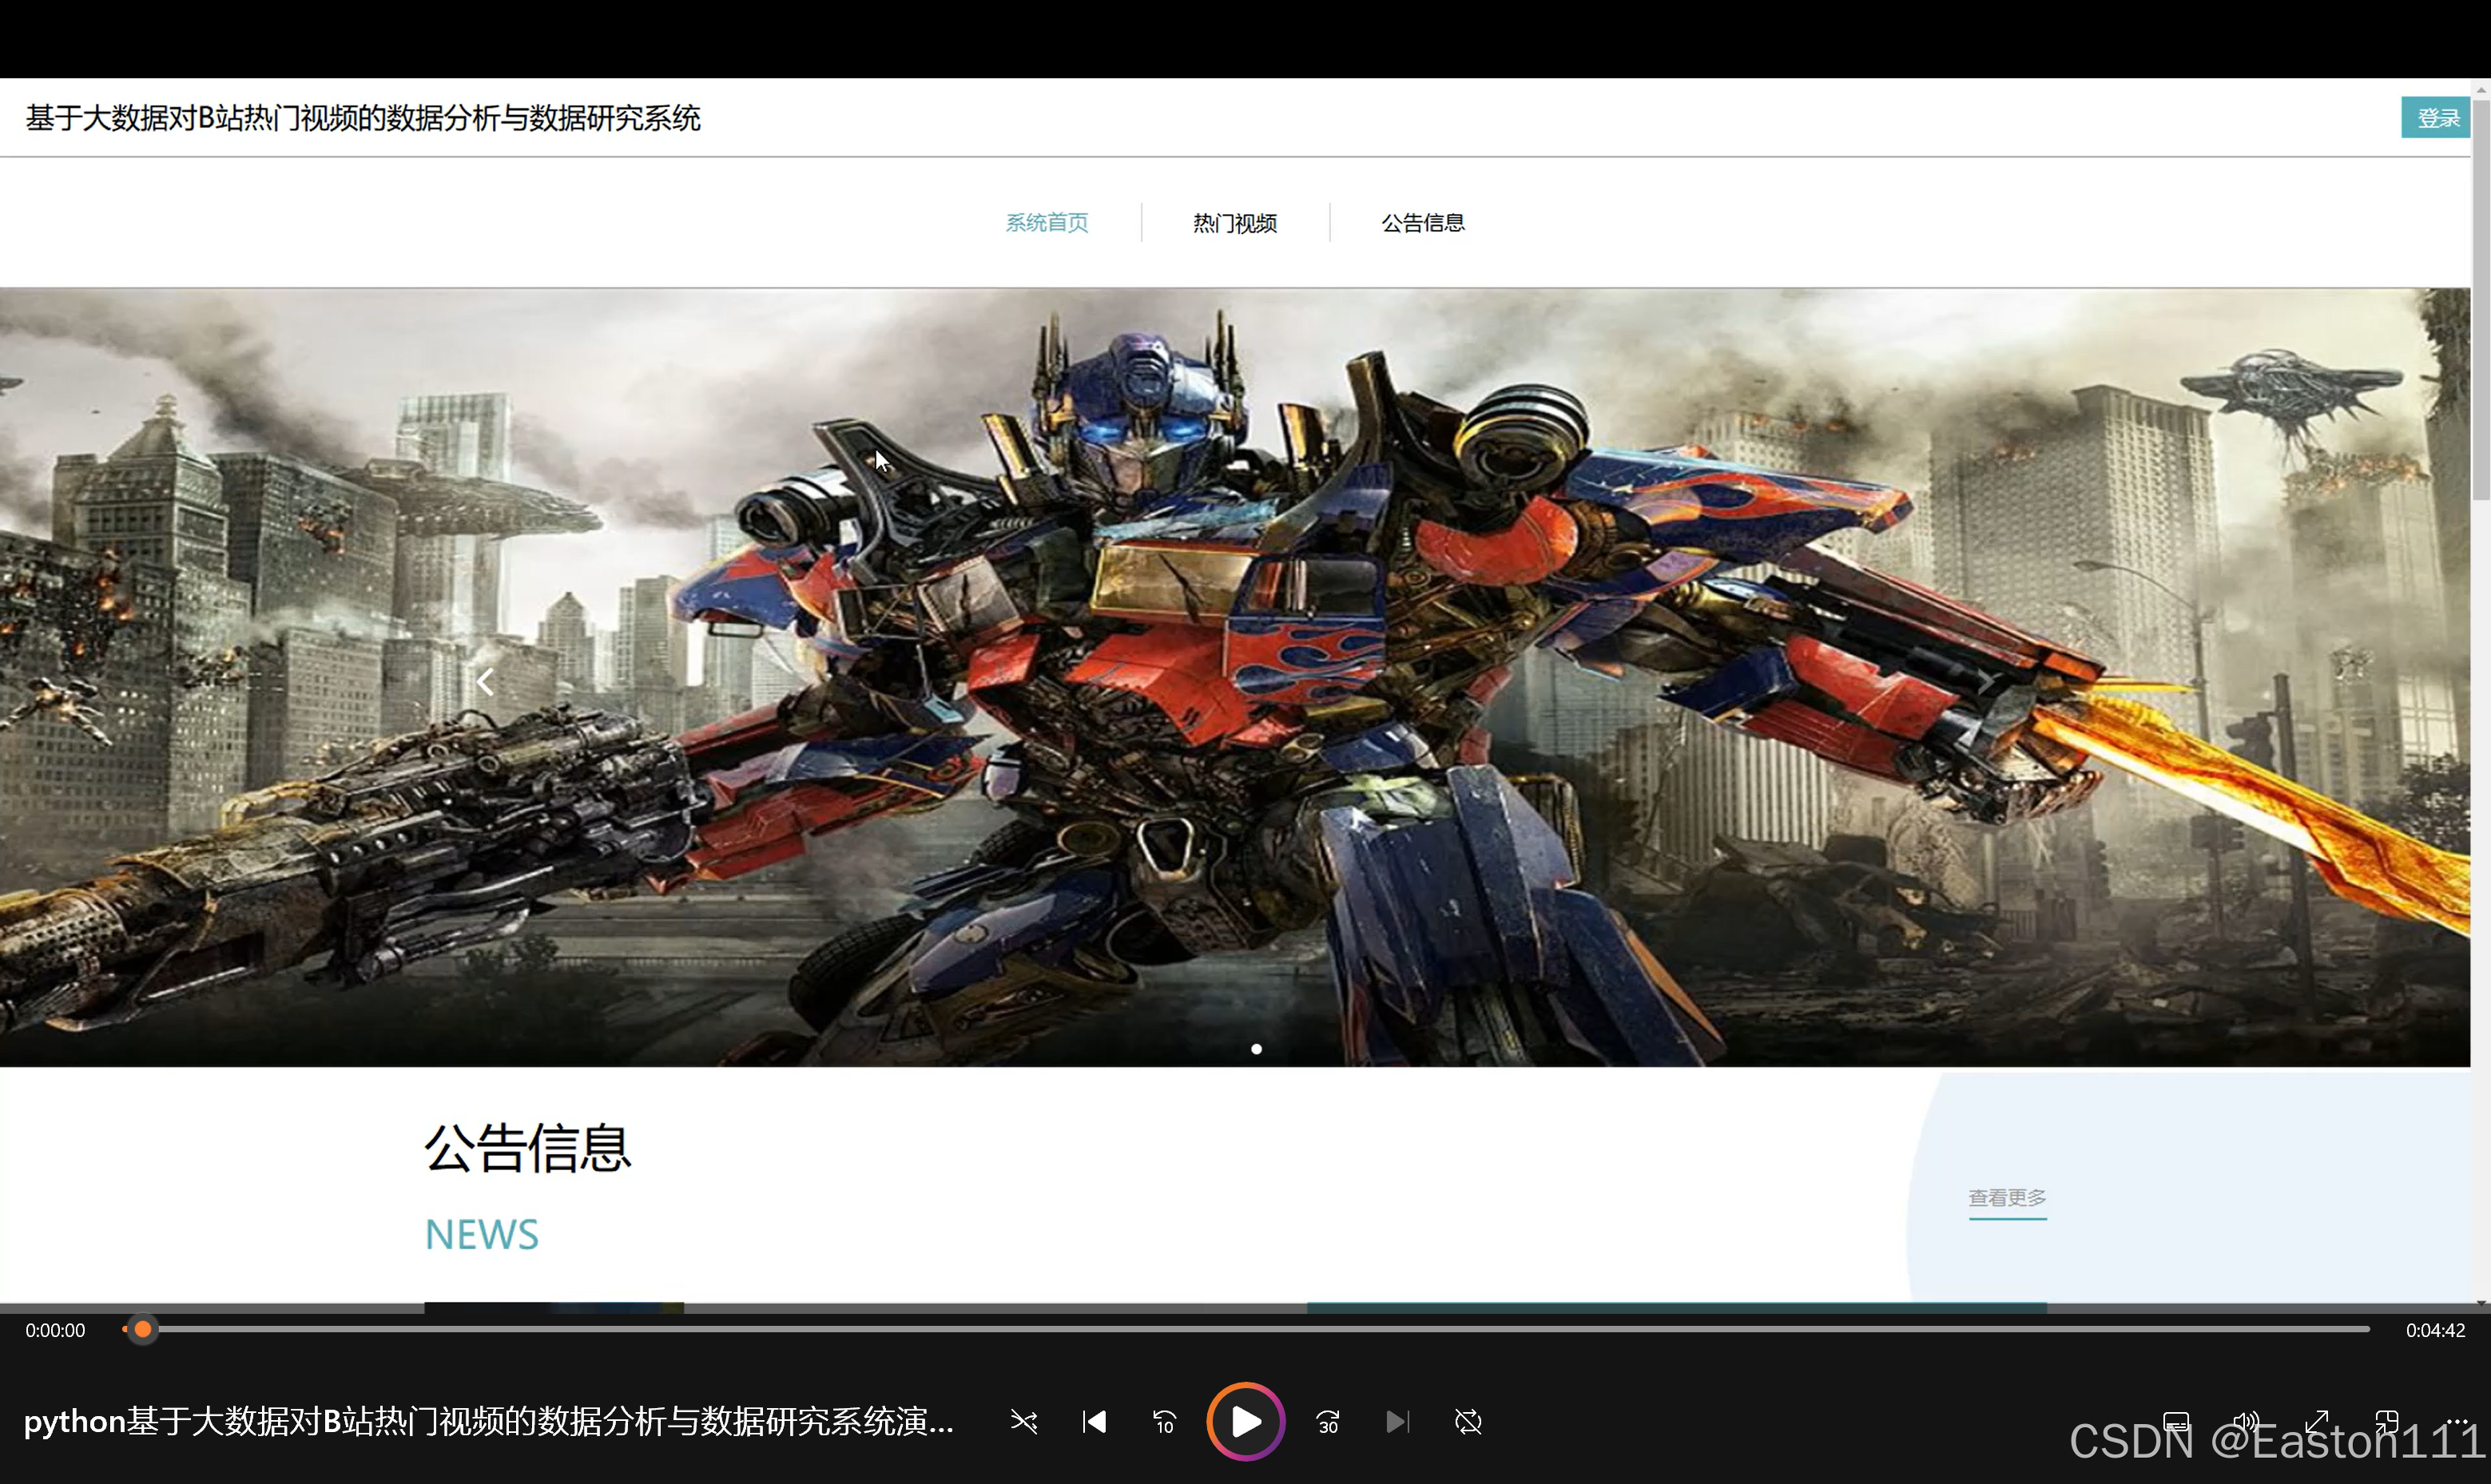Click the NEWS subheading text
Viewport: 2491px width, 1484px height.
(x=481, y=1234)
